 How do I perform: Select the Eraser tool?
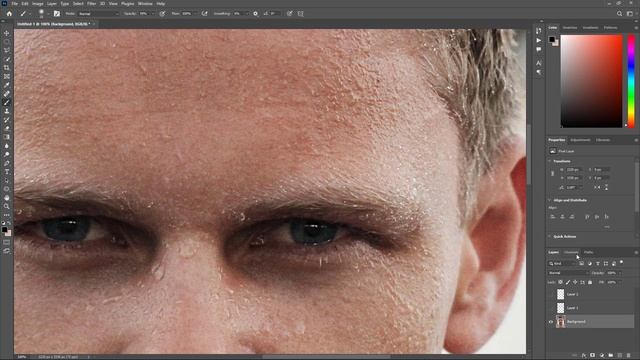tap(7, 128)
